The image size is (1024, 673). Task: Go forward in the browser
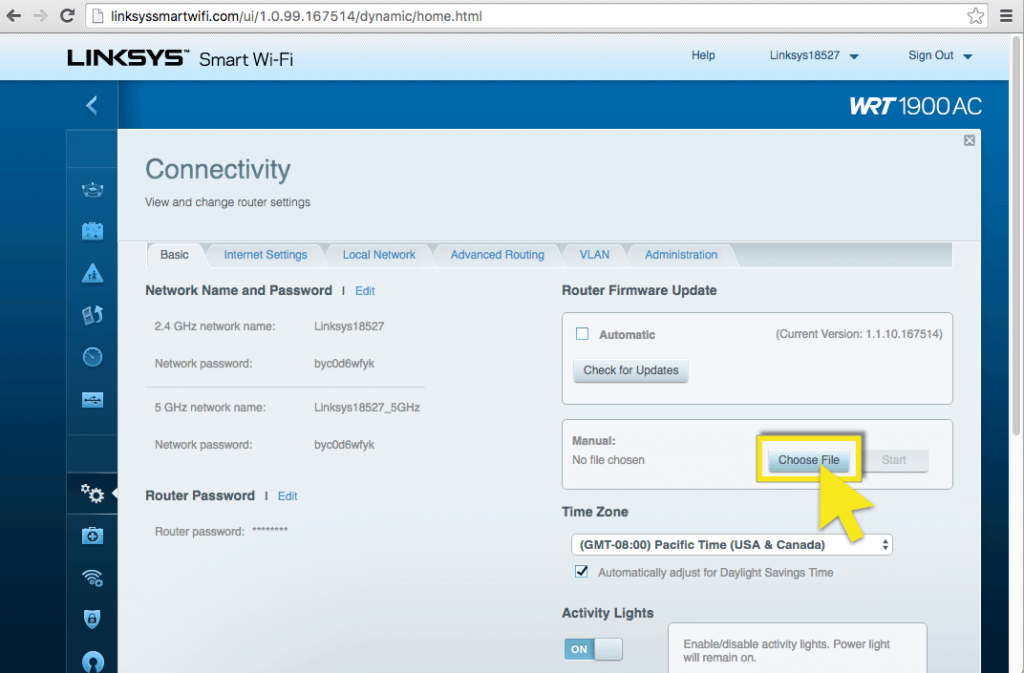(x=40, y=16)
